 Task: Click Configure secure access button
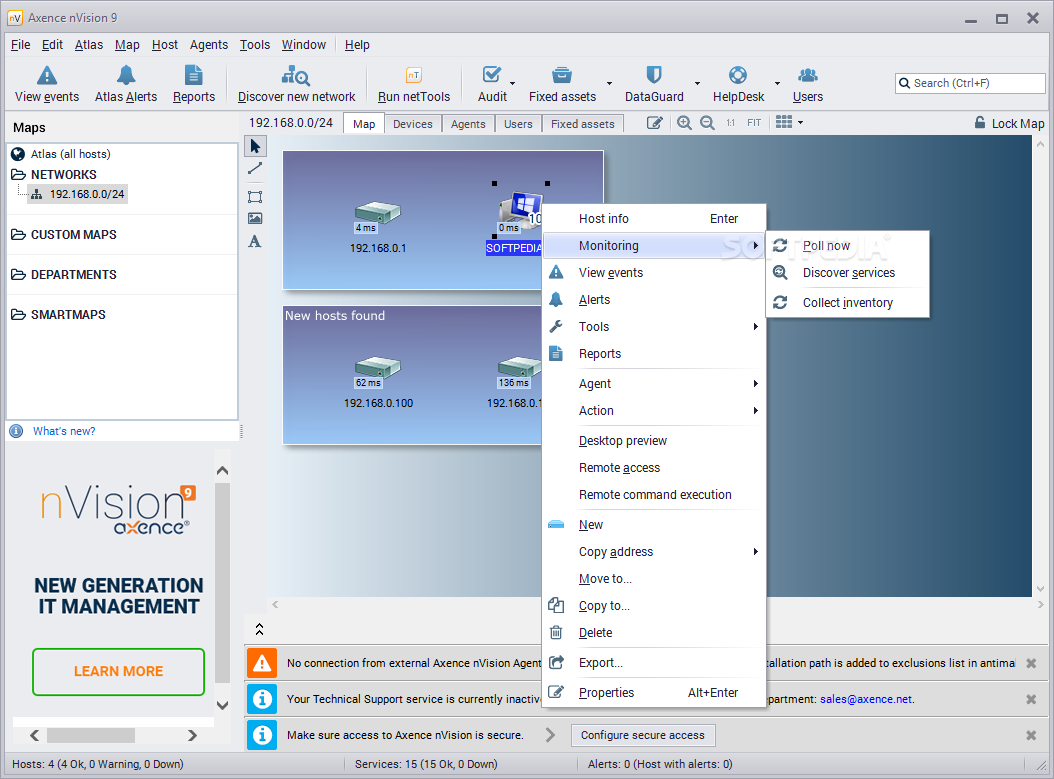(x=643, y=735)
